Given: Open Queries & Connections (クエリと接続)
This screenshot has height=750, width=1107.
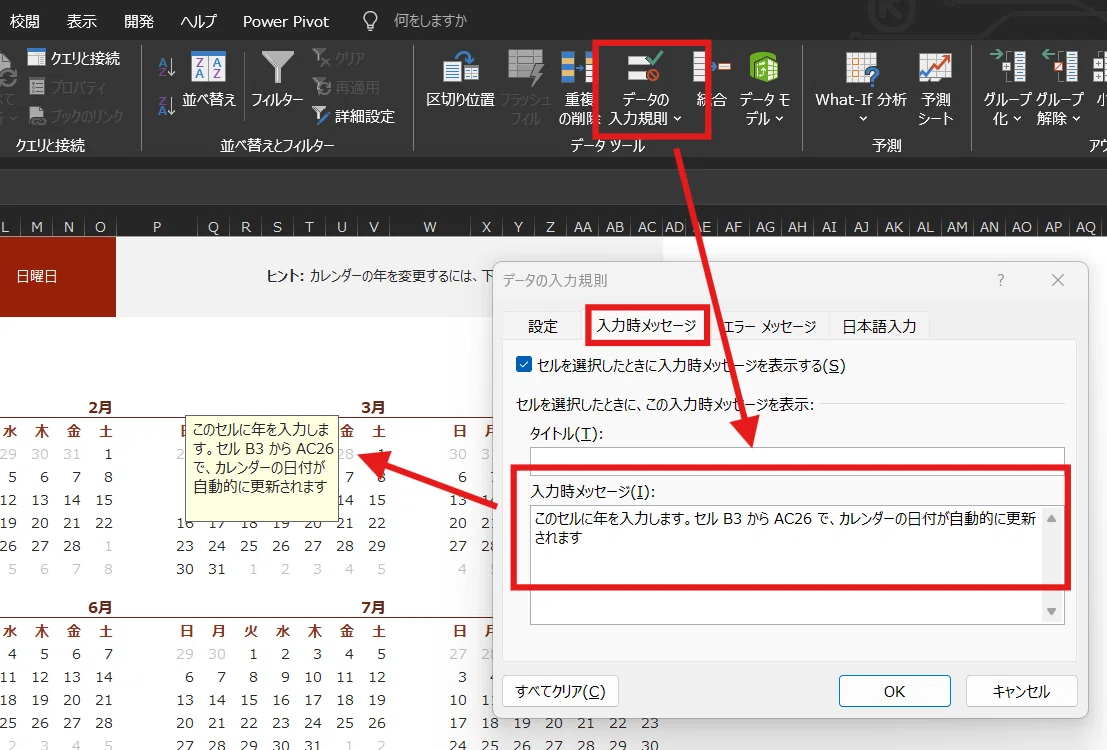Looking at the screenshot, I should tap(73, 58).
